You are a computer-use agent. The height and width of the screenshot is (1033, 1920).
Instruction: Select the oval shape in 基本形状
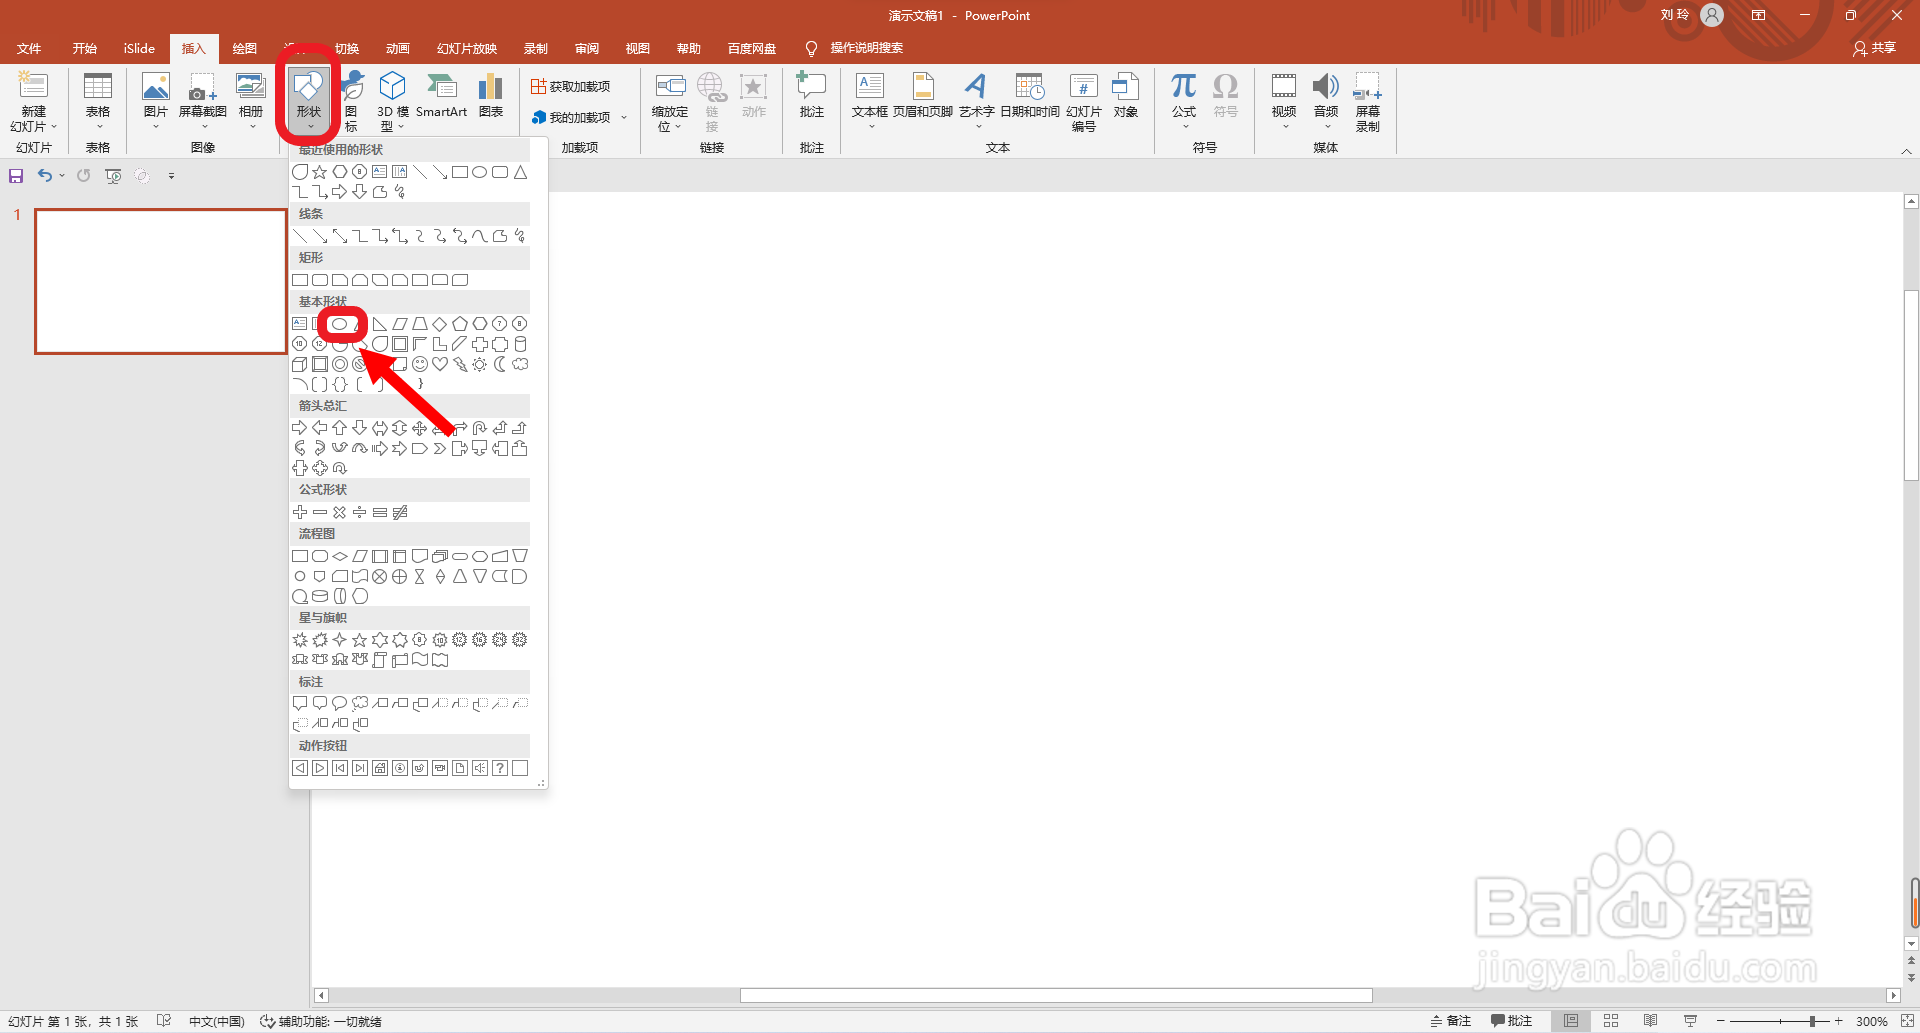click(x=340, y=324)
